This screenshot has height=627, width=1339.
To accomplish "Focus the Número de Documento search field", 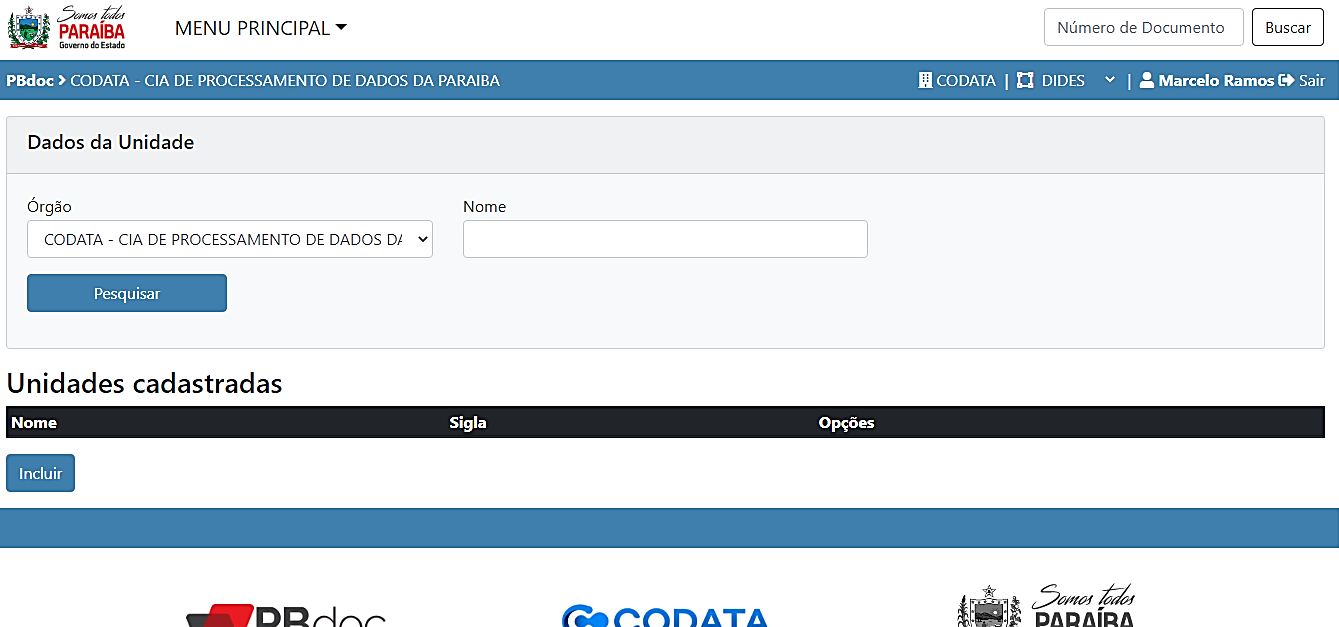I will [x=1143, y=28].
